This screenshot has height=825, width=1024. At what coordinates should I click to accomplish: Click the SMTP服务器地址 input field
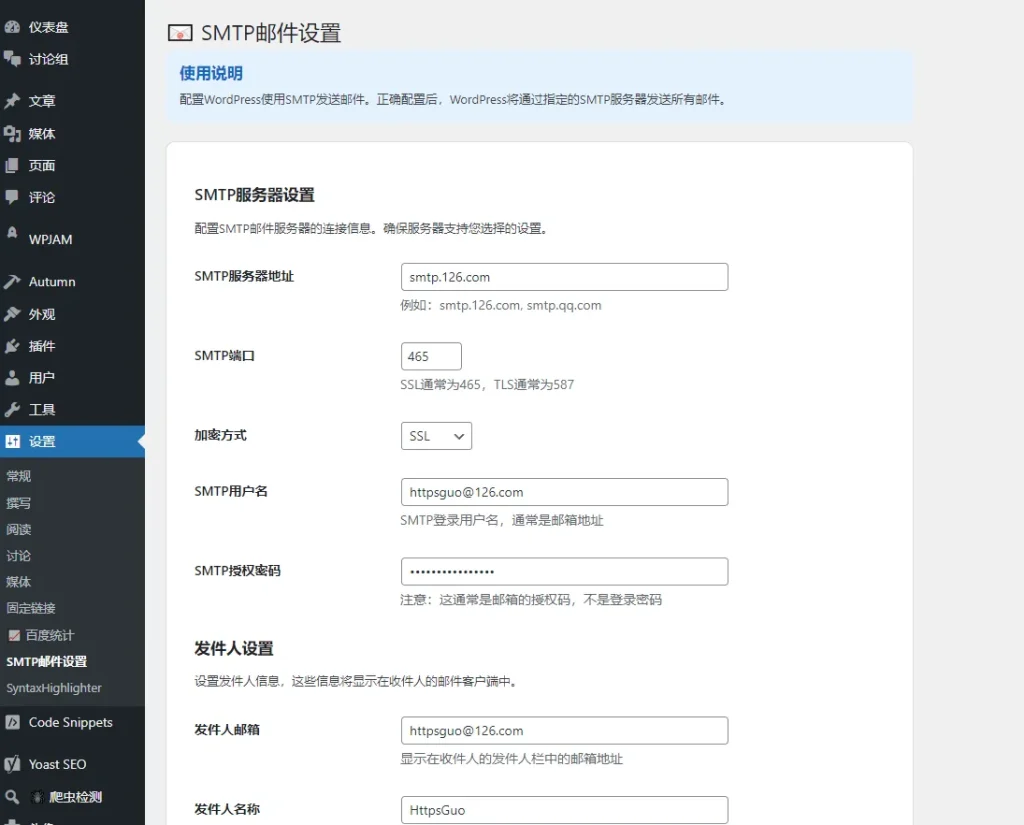tap(564, 277)
